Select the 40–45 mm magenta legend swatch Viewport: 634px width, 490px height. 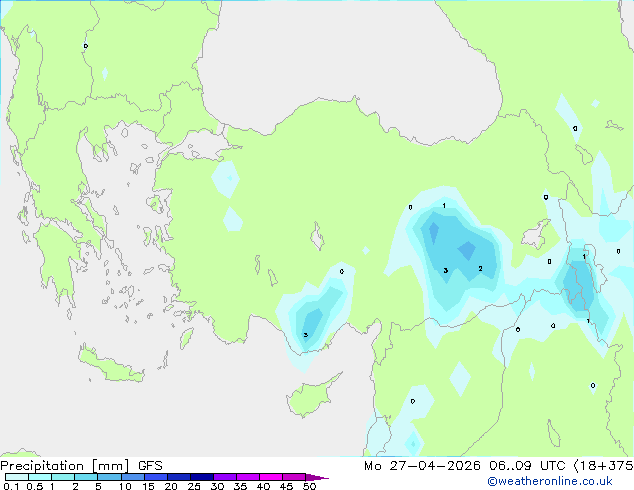tap(271, 477)
